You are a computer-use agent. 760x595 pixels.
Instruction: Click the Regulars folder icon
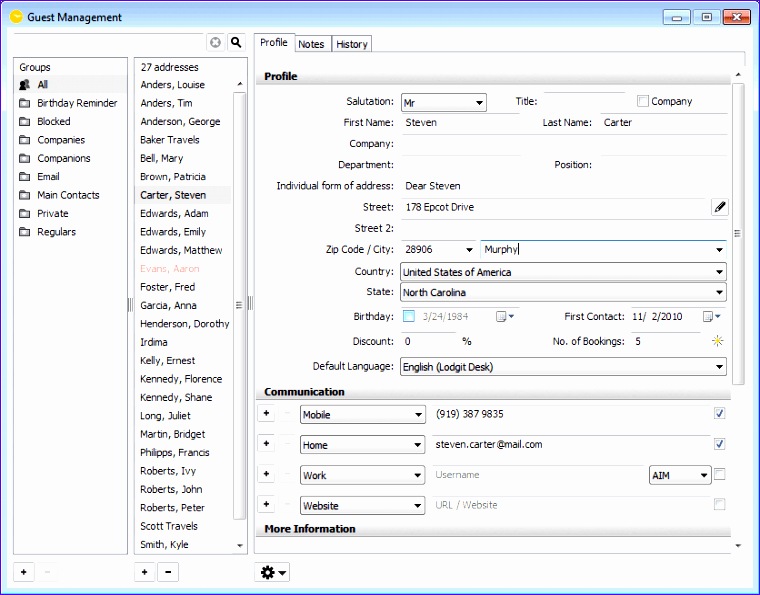(x=24, y=232)
